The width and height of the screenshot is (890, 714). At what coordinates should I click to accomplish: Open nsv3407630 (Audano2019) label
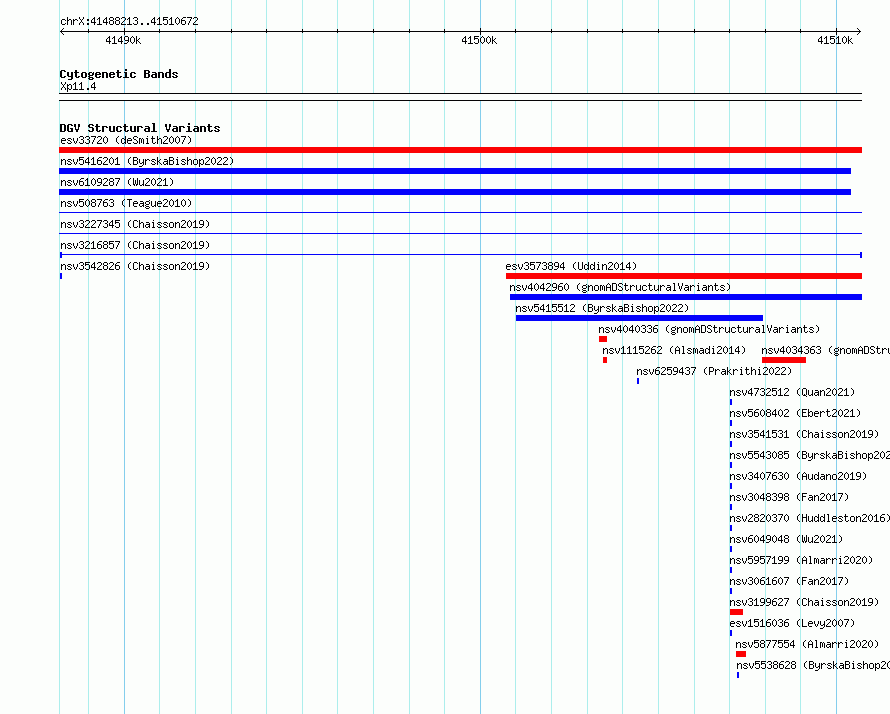(x=798, y=476)
